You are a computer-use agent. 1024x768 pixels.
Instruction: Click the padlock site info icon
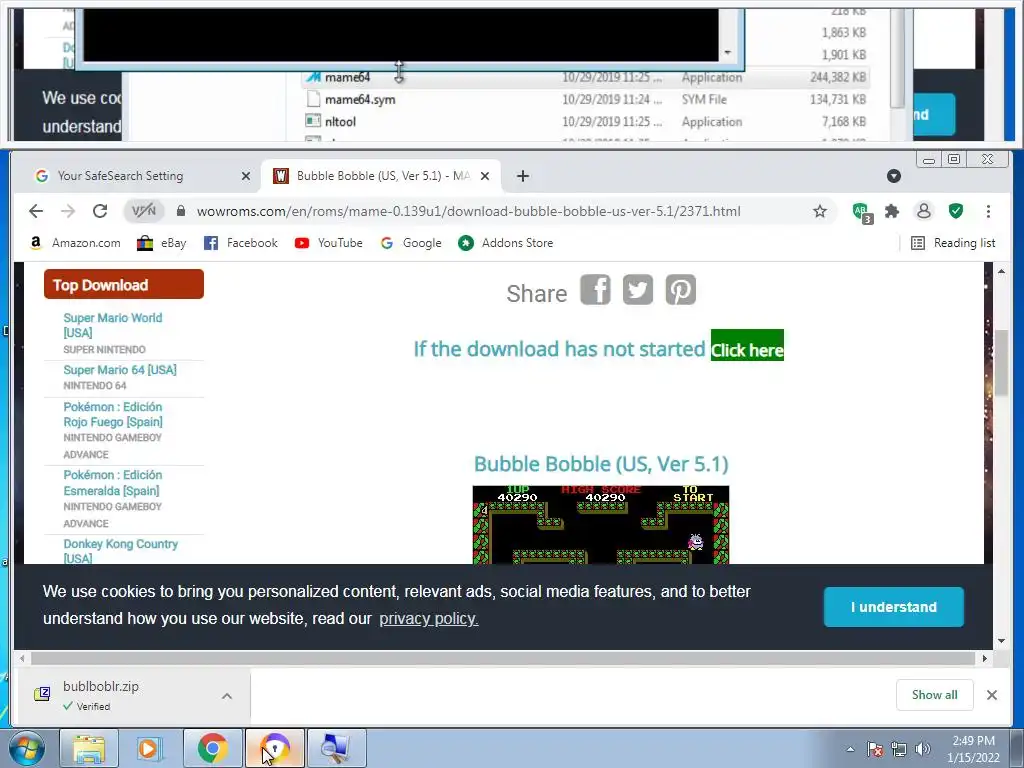[x=181, y=211]
